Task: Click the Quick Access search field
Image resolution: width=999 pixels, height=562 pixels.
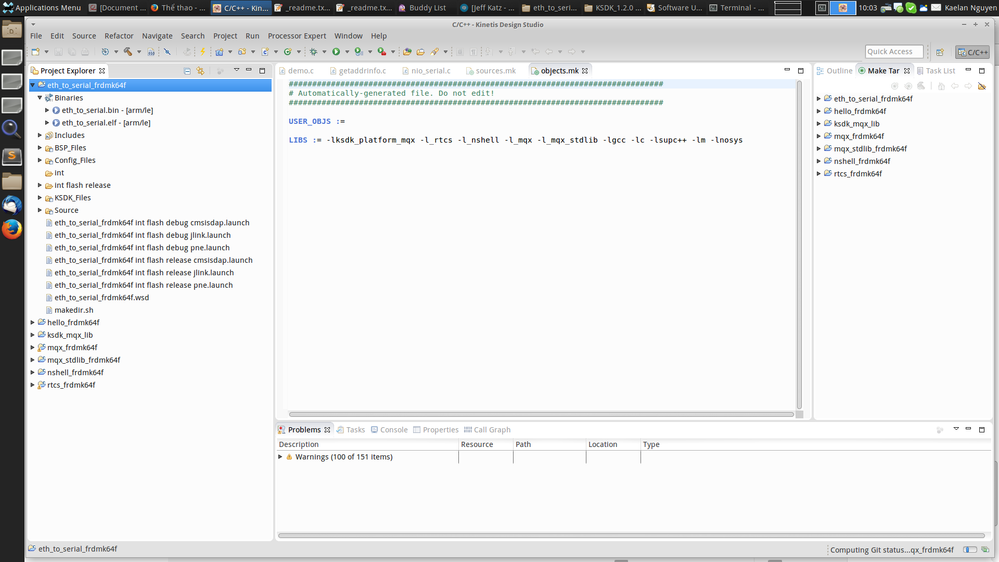Action: 894,52
